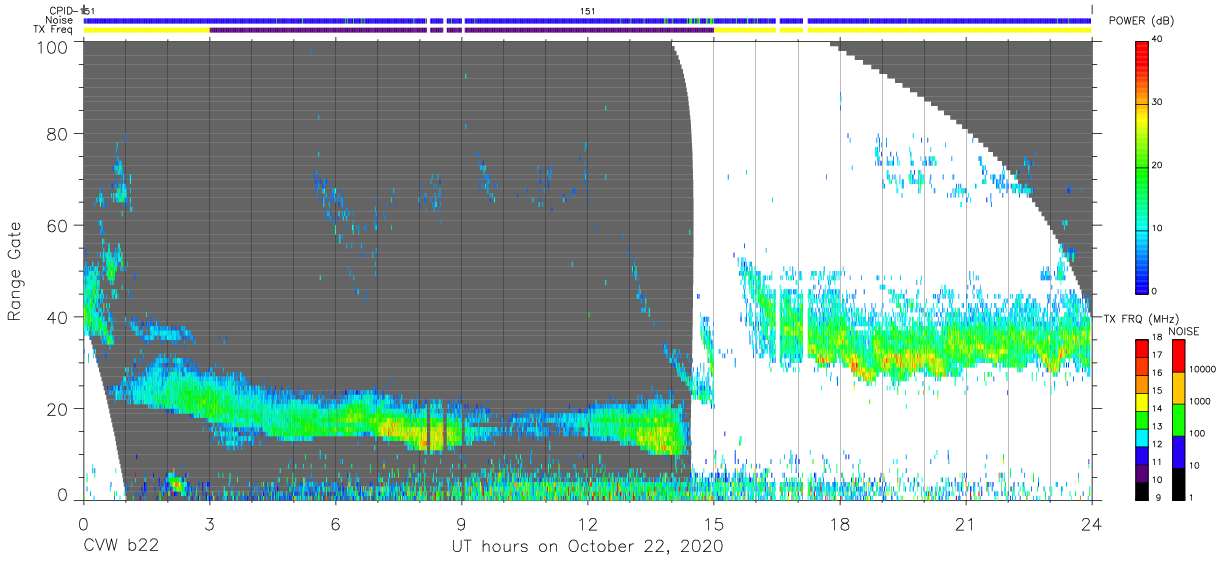Click the NOISE legend title
This screenshot has width=1228, height=567.
[x=1186, y=330]
